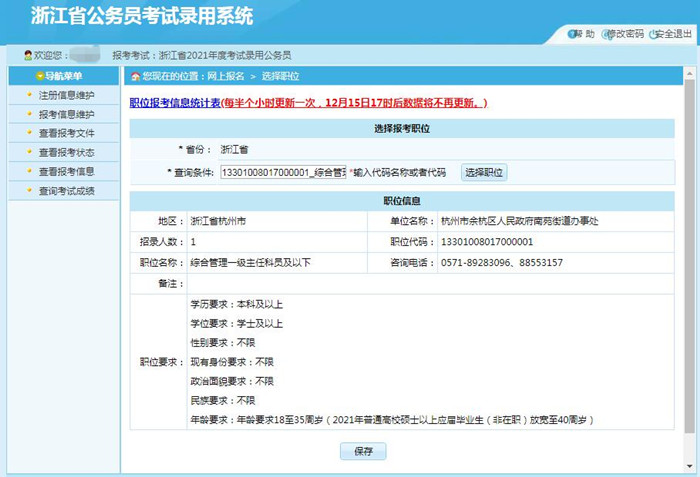
Task: Open 查询考试成绩 menu item
Action: (x=67, y=191)
